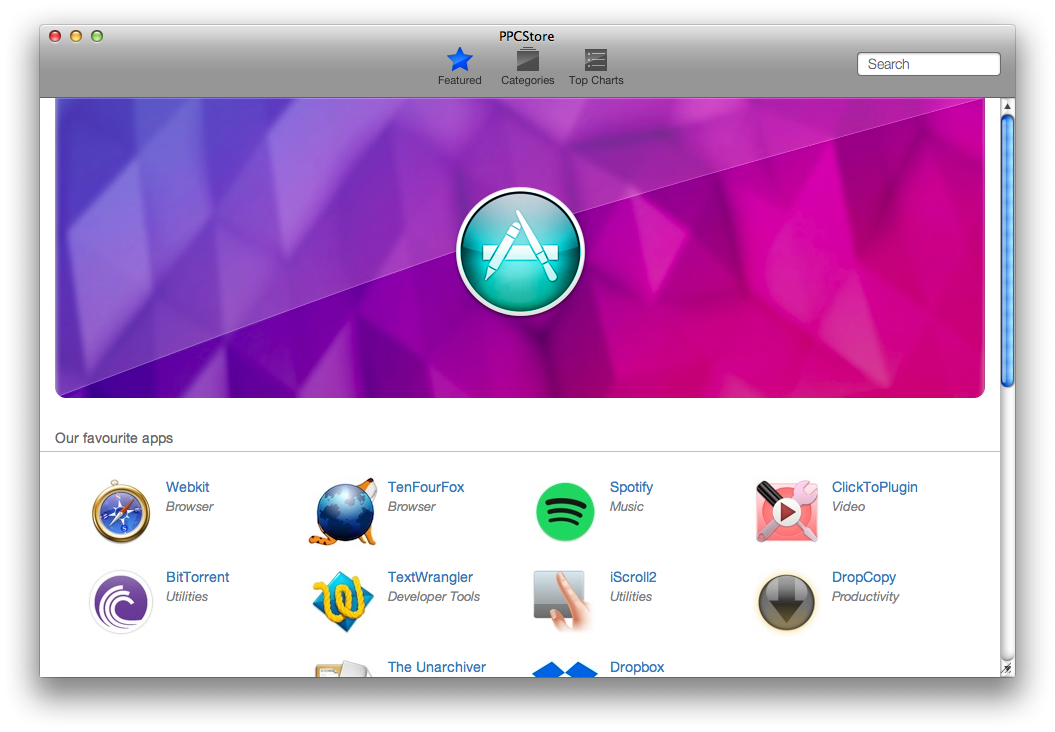Open the BitTorrent app link
This screenshot has width=1055, height=732.
[x=197, y=577]
